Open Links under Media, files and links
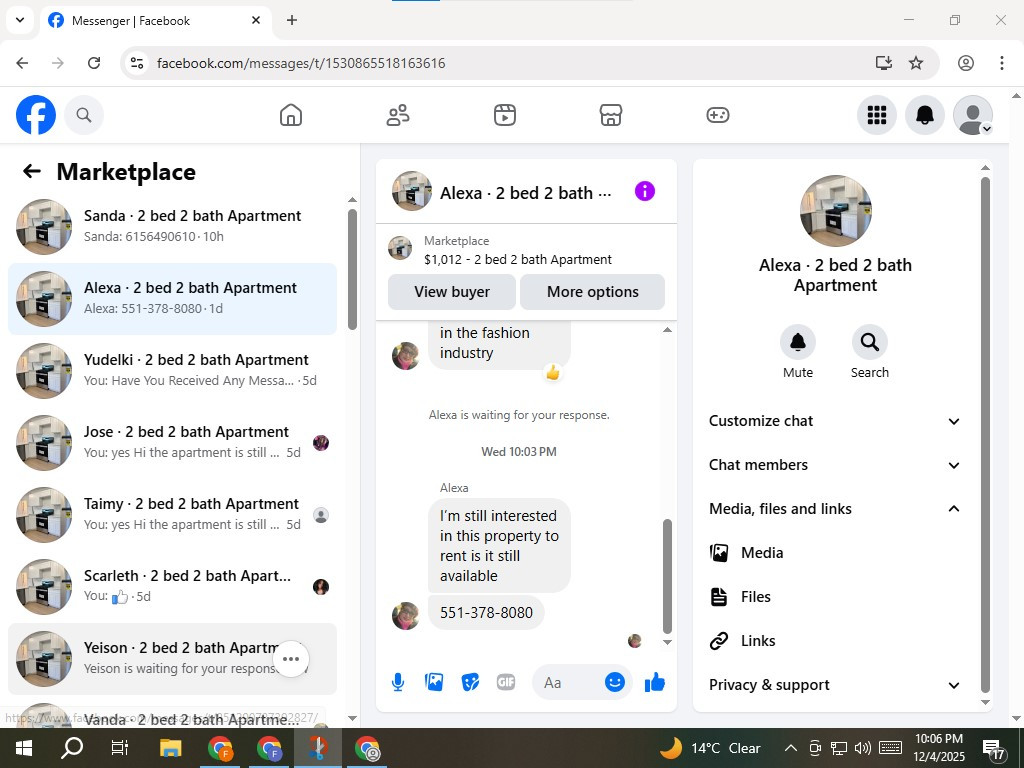 (x=834, y=641)
